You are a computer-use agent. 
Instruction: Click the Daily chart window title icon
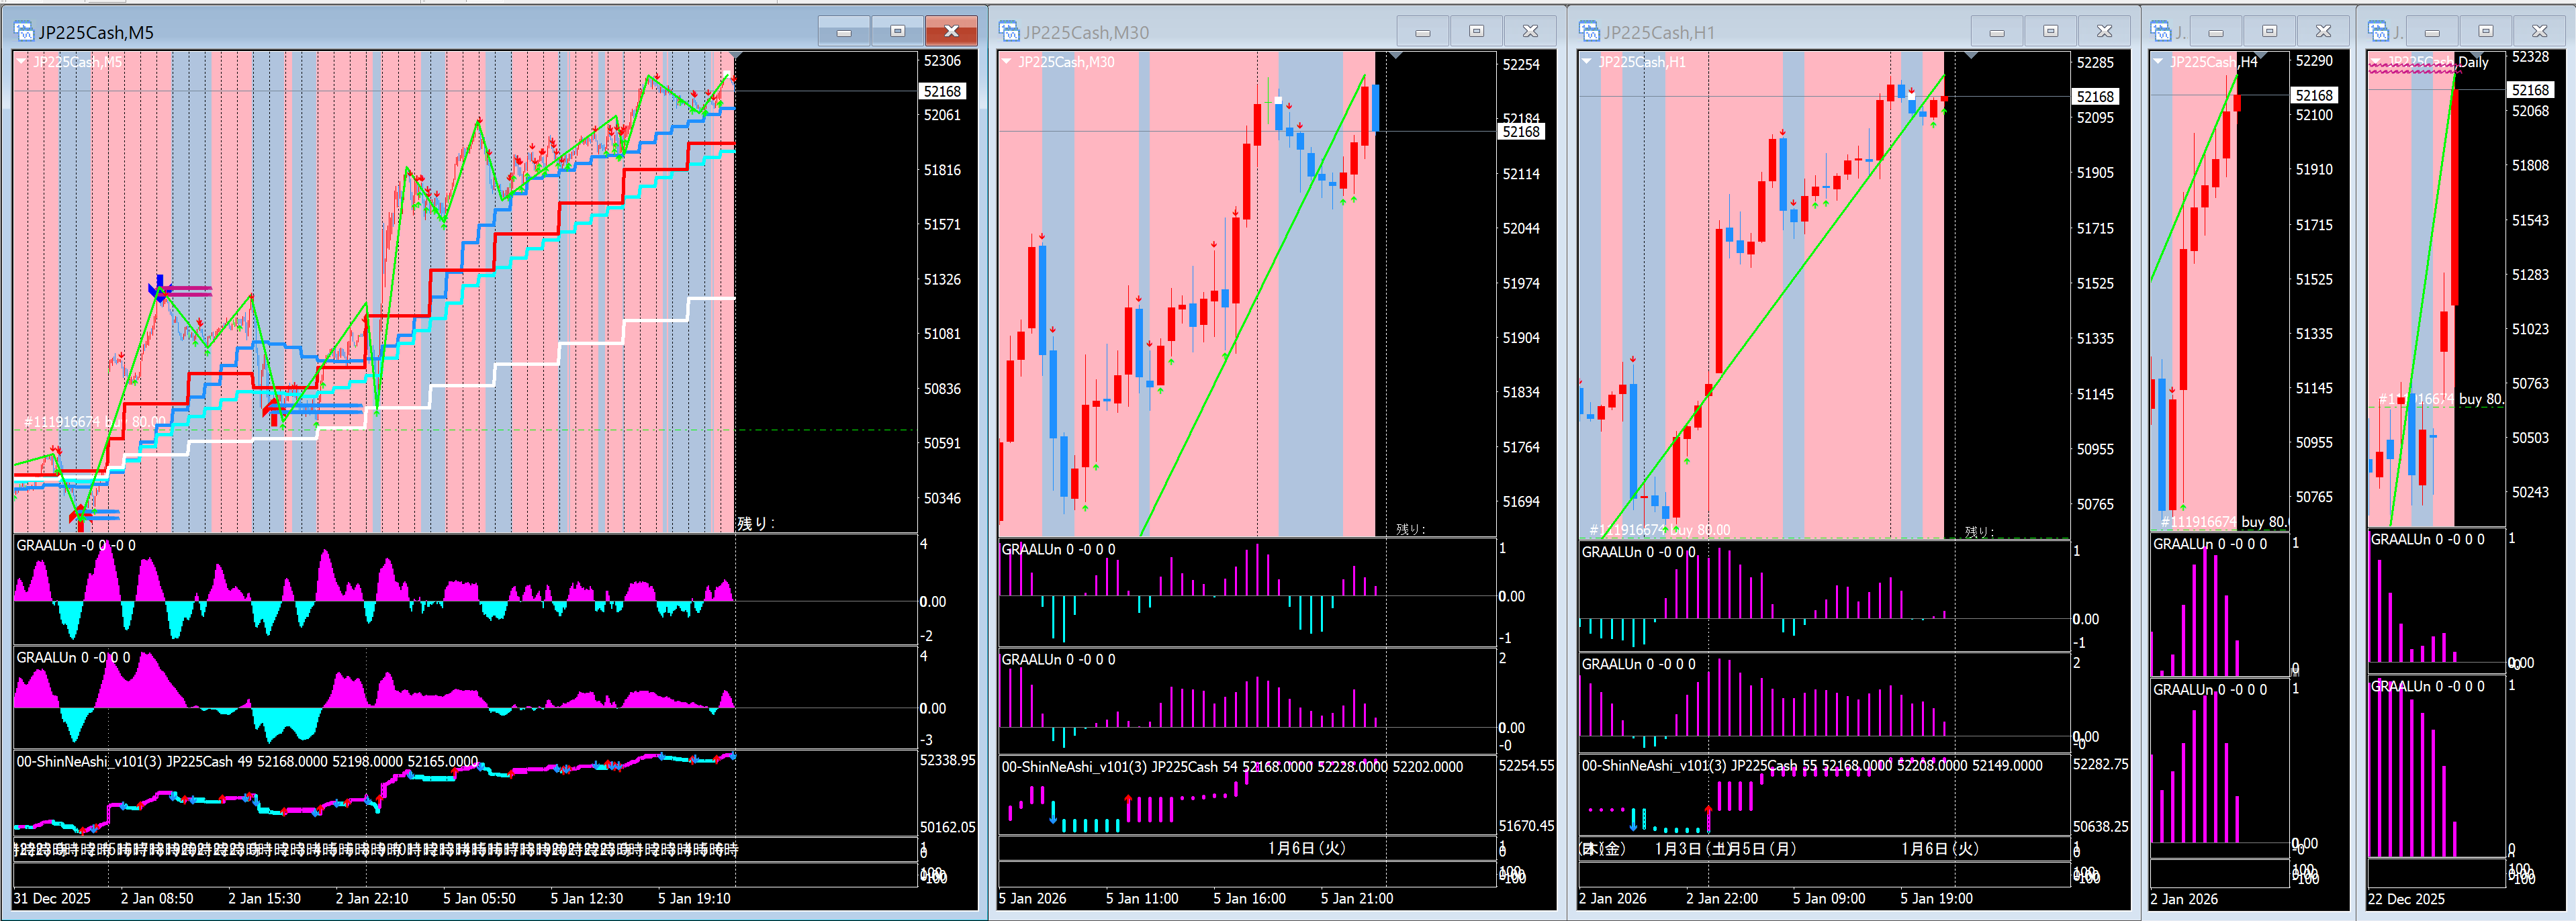(x=2378, y=32)
